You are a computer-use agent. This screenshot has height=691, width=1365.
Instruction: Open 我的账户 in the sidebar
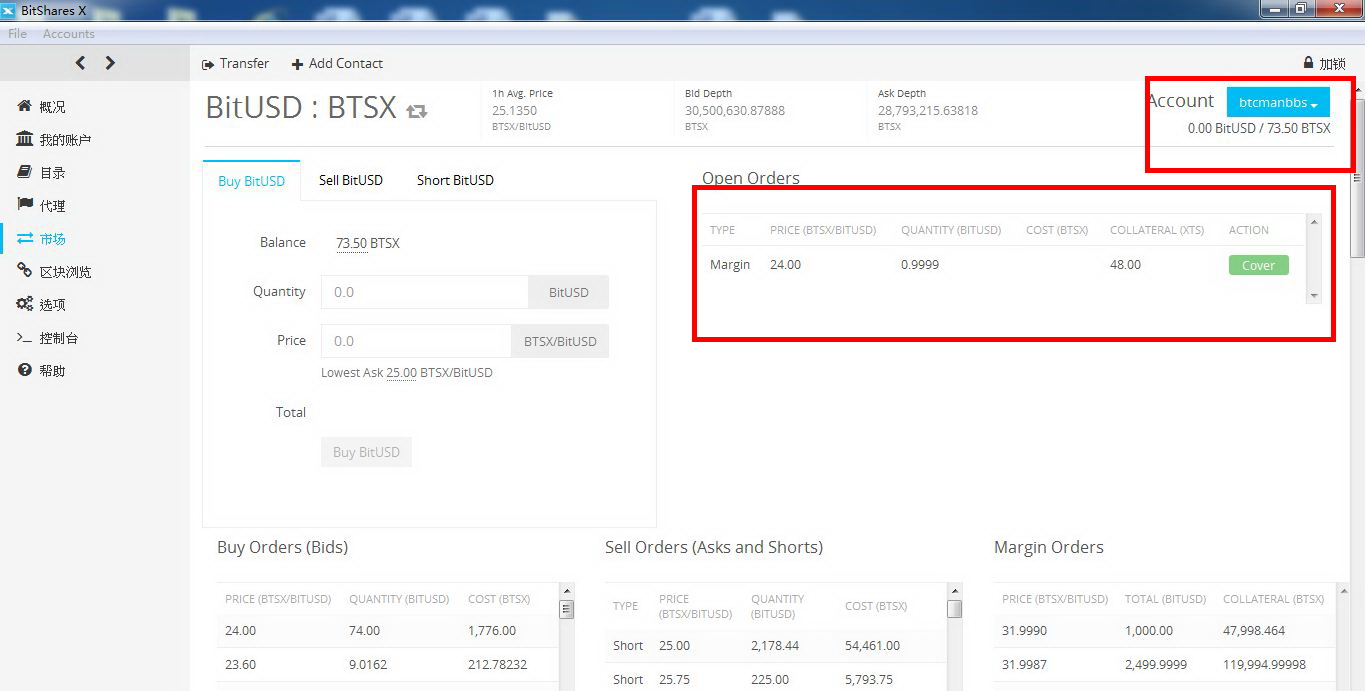click(65, 140)
